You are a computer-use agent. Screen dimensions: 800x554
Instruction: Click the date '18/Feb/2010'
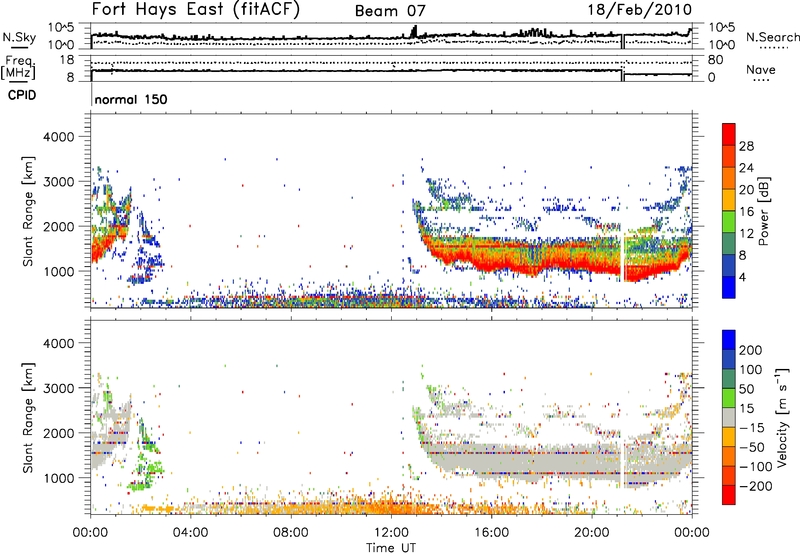click(640, 10)
